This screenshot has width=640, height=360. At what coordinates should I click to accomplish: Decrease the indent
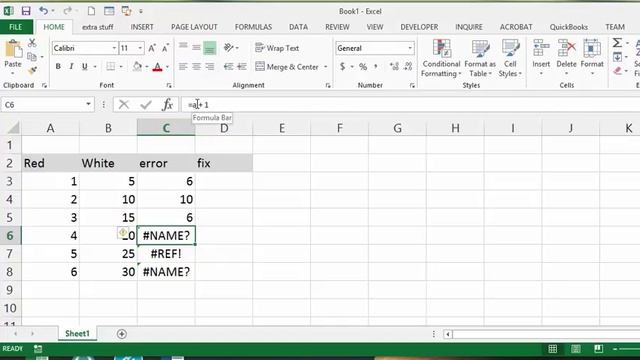229,67
